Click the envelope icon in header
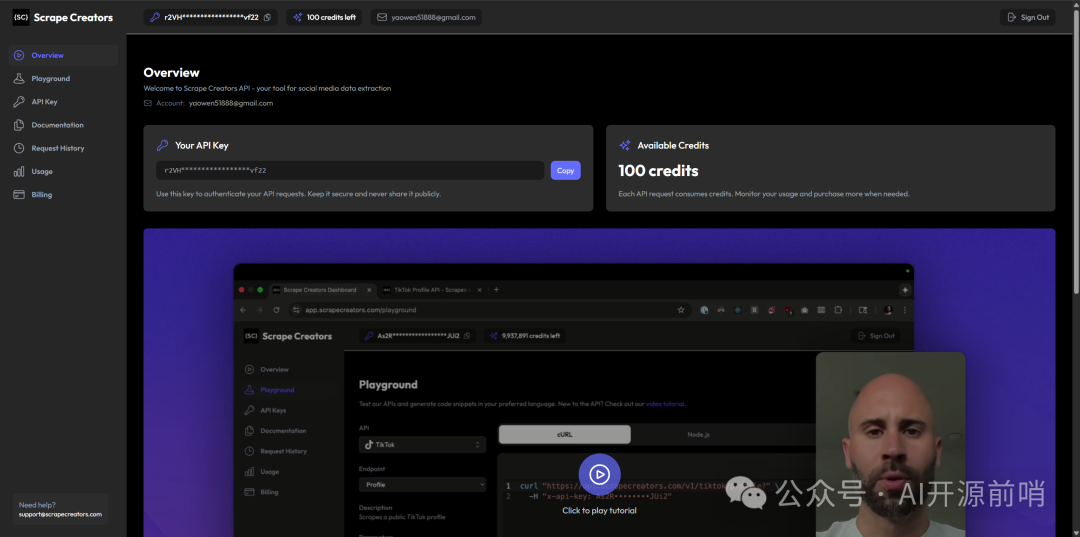The width and height of the screenshot is (1080, 537). (x=382, y=17)
